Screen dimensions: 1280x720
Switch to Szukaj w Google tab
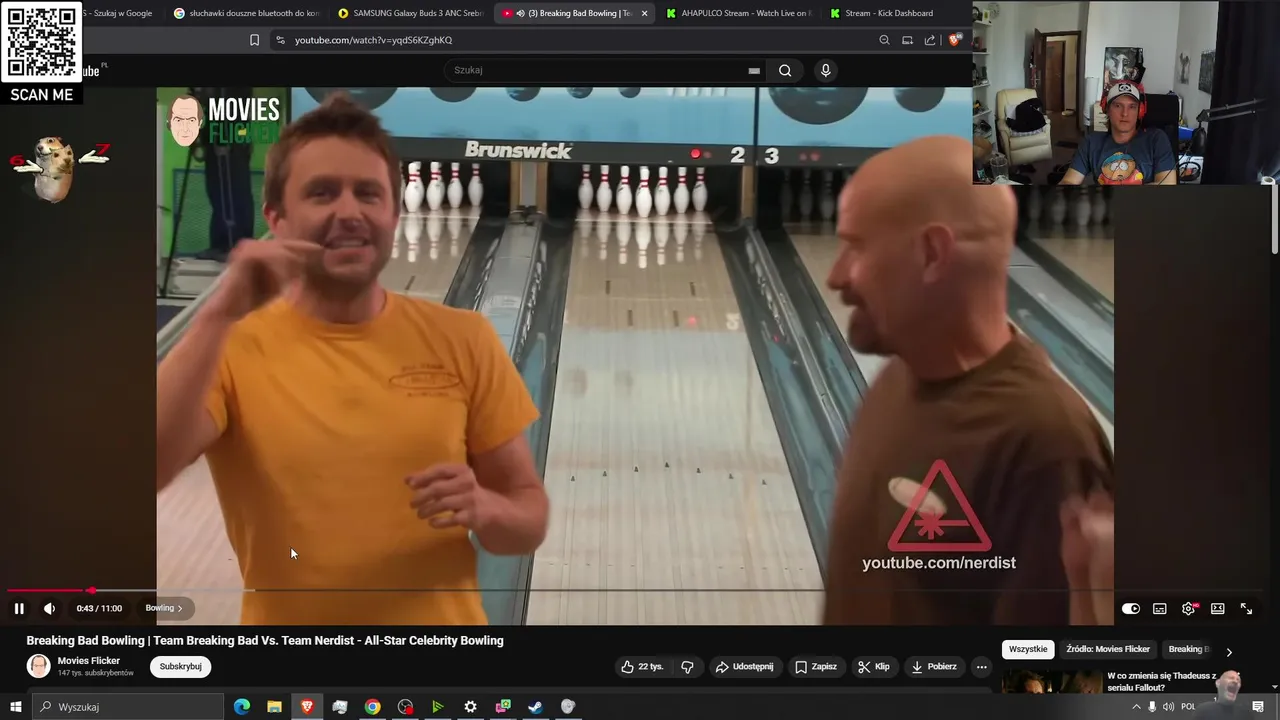(x=118, y=13)
